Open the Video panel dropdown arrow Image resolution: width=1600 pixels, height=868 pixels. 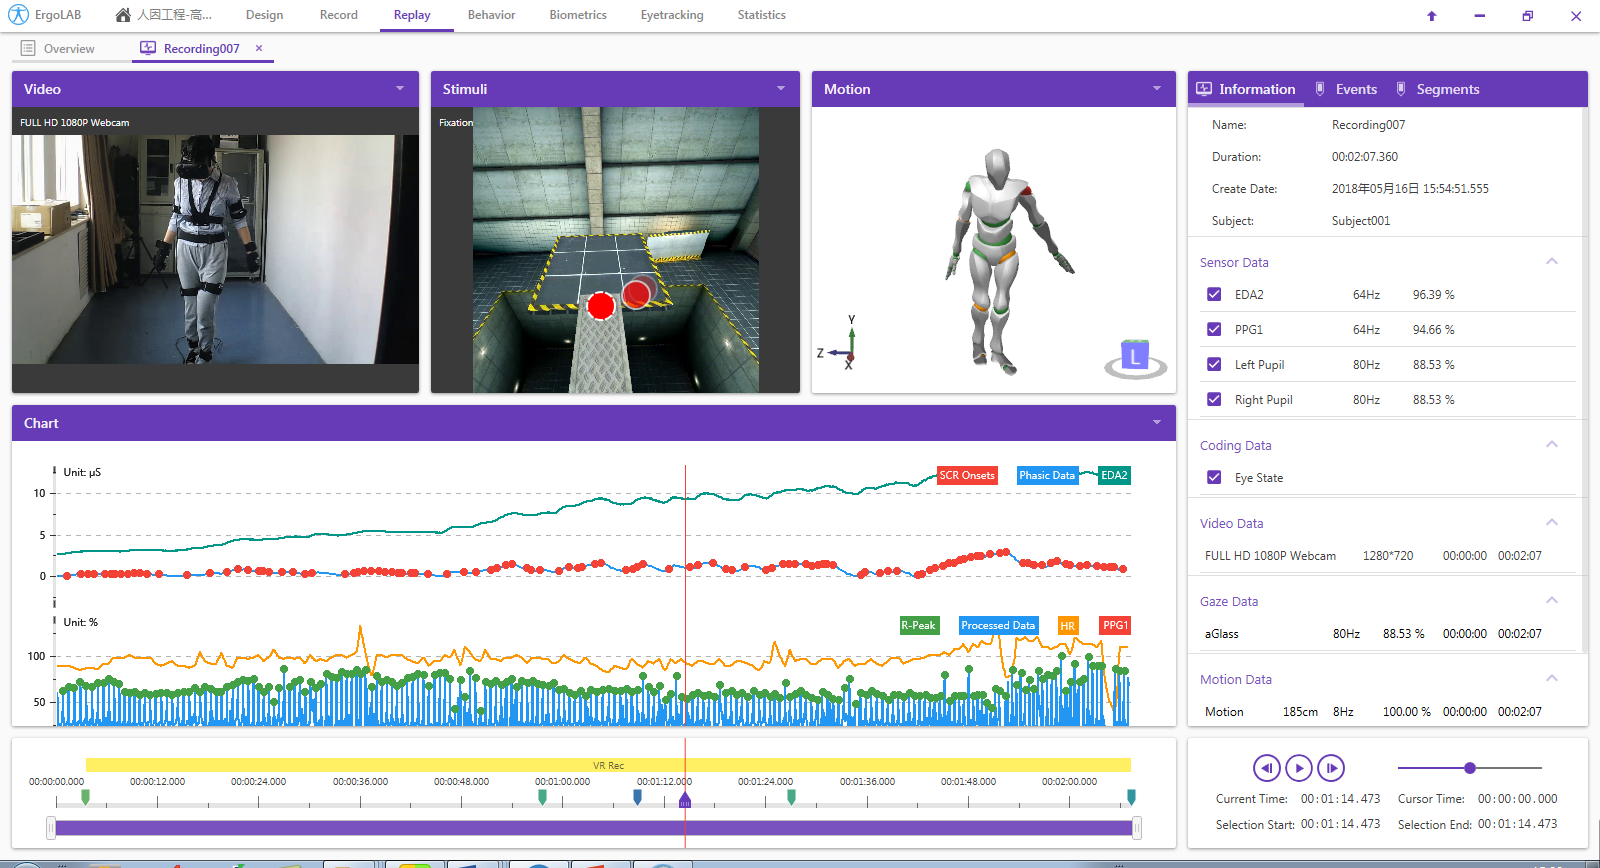coord(400,89)
